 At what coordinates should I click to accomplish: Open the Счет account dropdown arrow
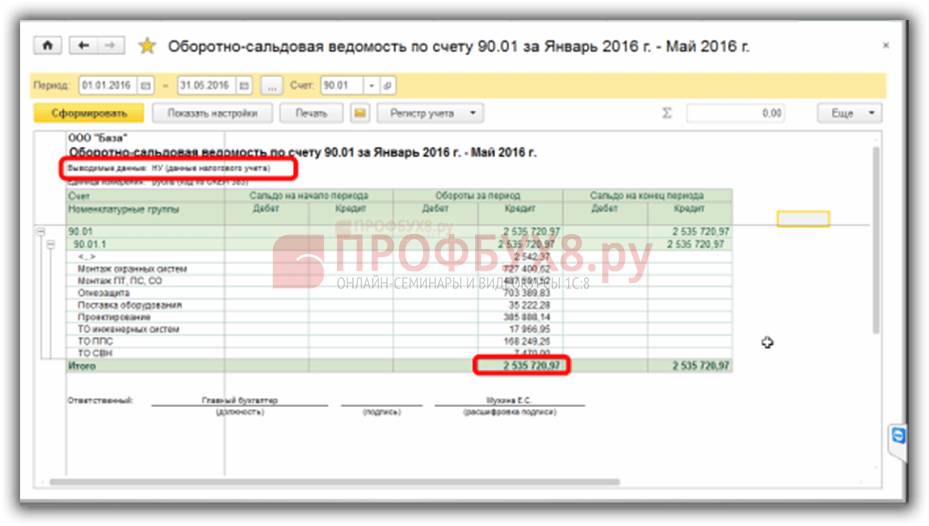click(371, 86)
